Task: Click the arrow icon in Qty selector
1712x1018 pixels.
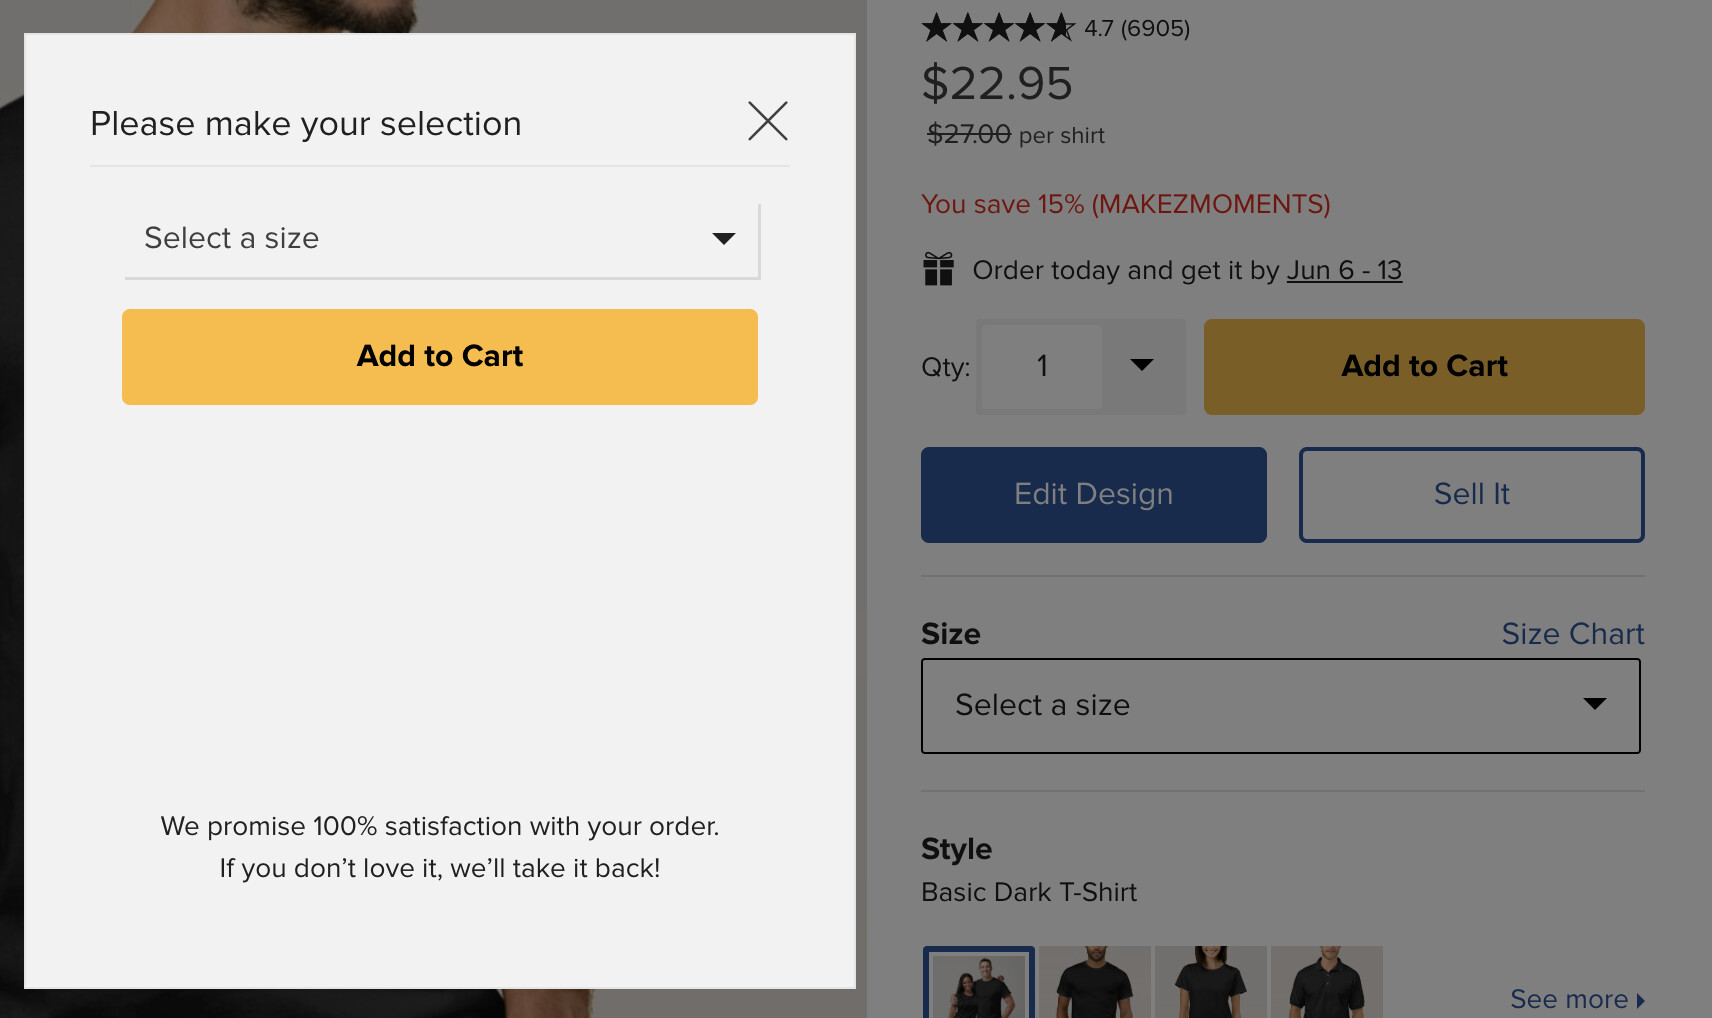Action: 1142,365
